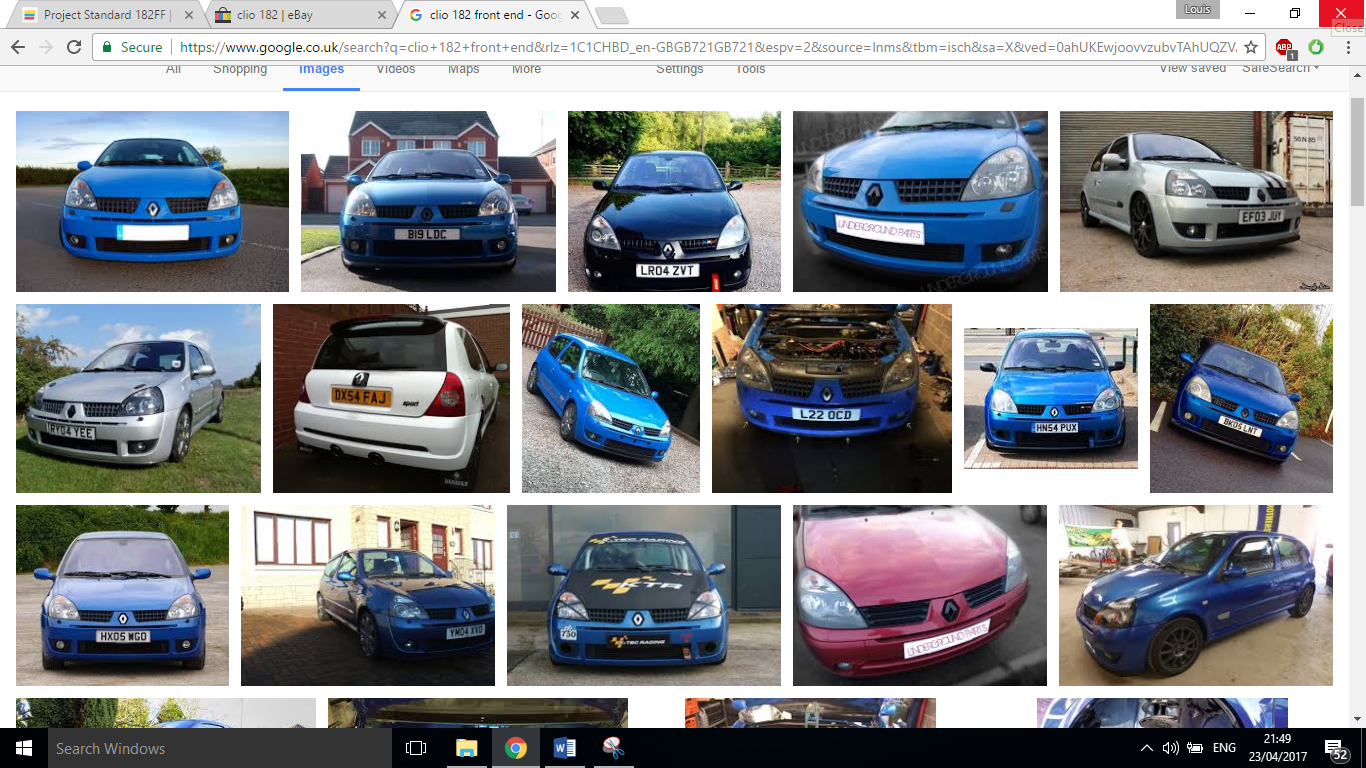Click the browser back arrow
The image size is (1366, 768).
click(18, 47)
